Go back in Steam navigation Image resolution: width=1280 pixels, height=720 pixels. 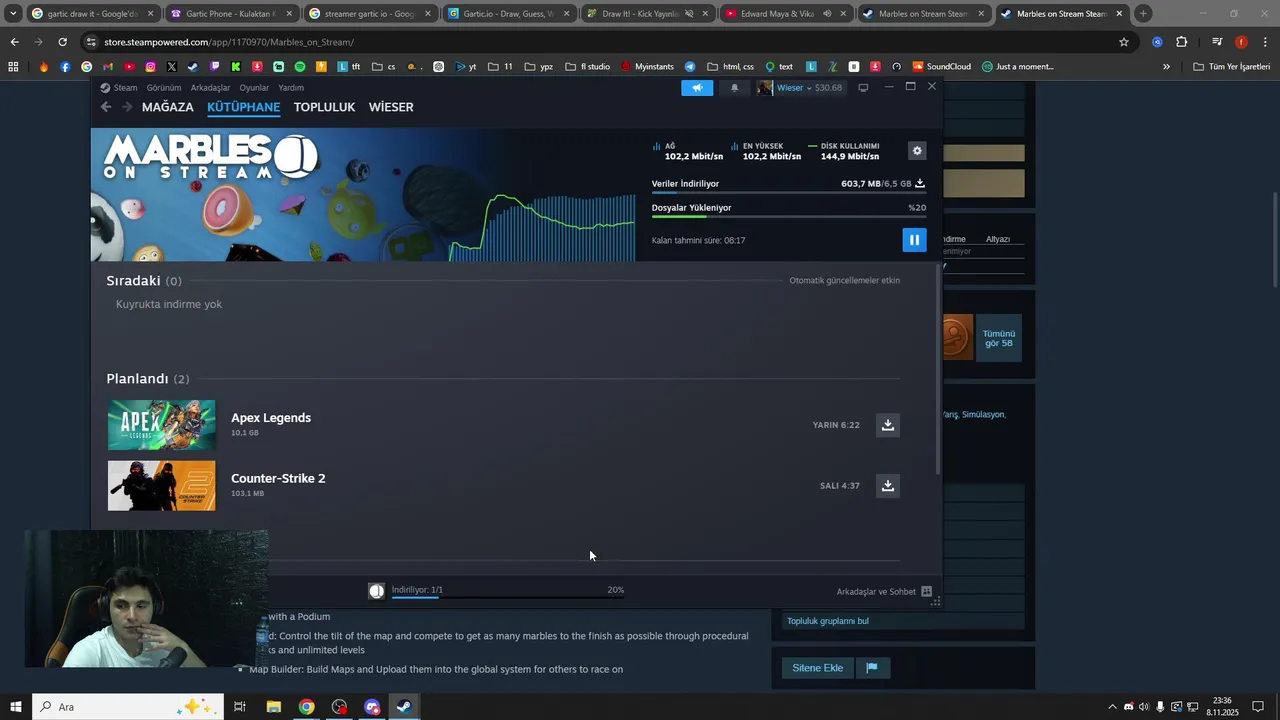click(x=106, y=107)
